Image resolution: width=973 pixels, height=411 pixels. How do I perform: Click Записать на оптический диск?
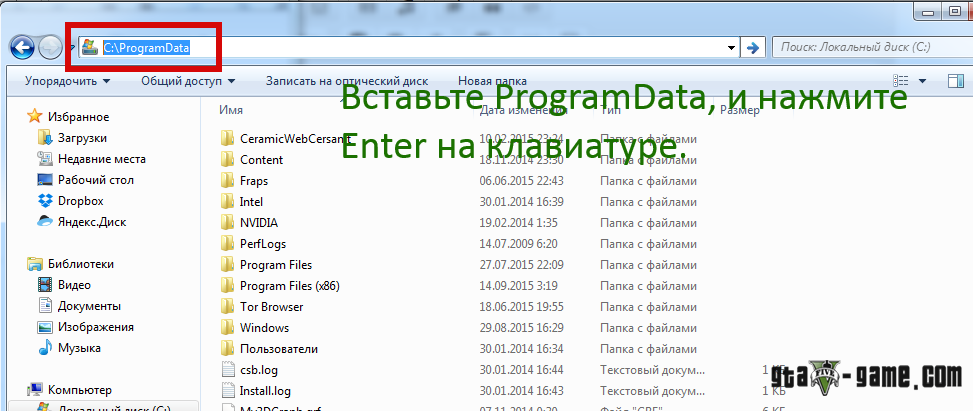click(347, 81)
